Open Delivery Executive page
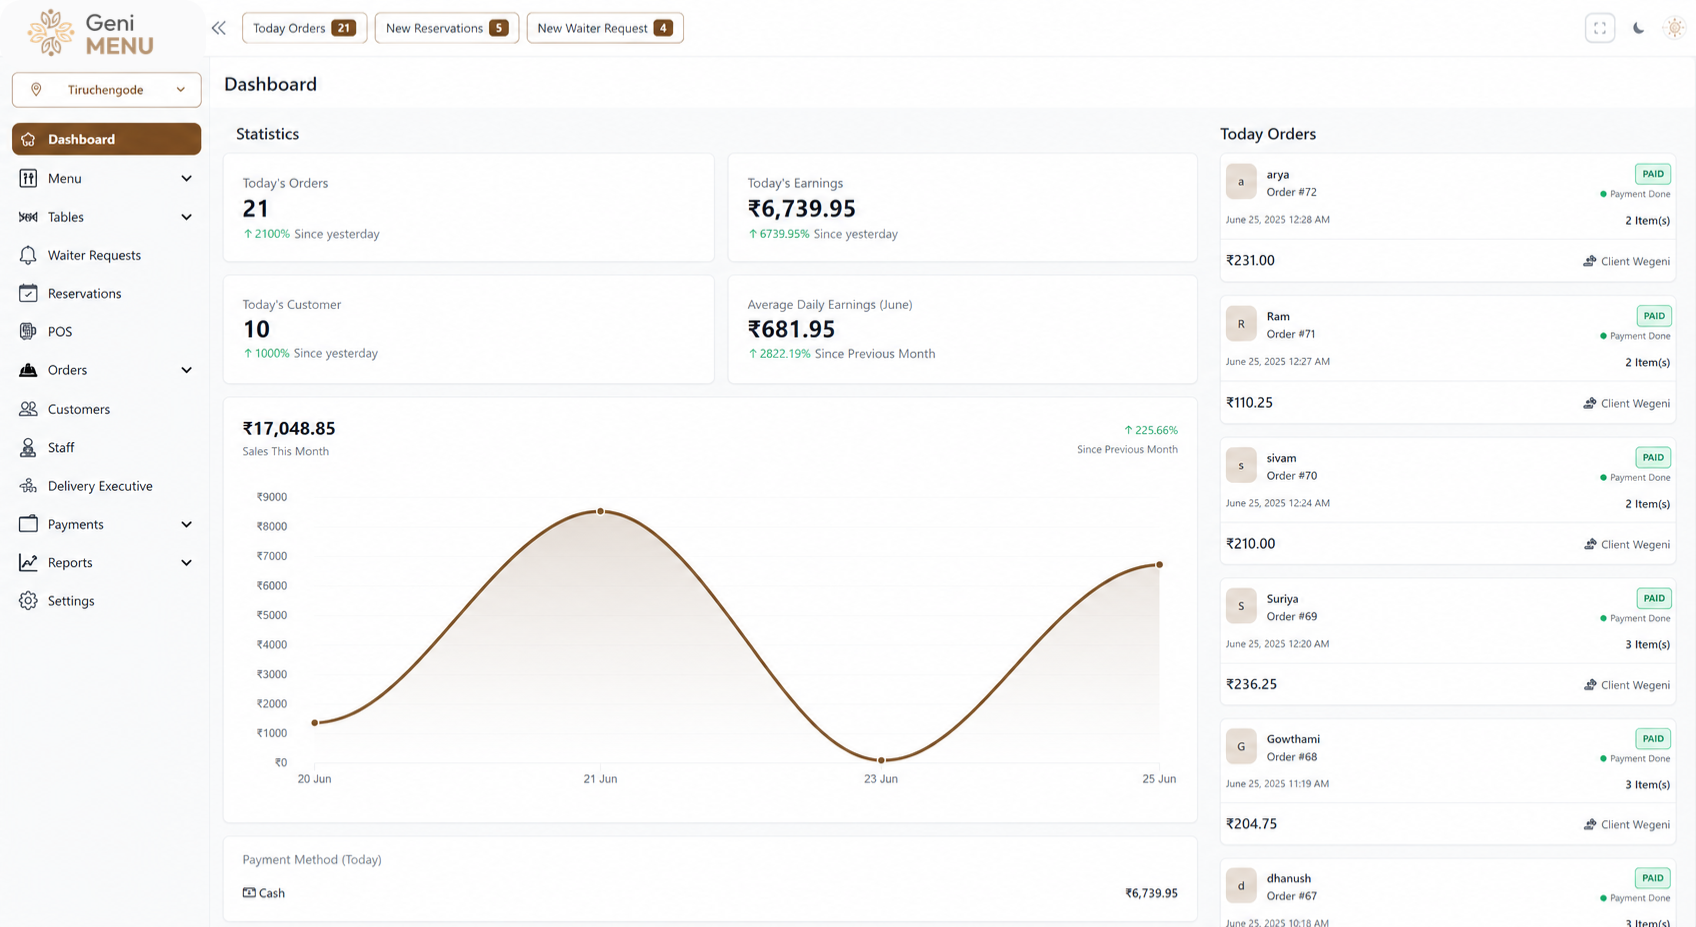 [x=106, y=486]
